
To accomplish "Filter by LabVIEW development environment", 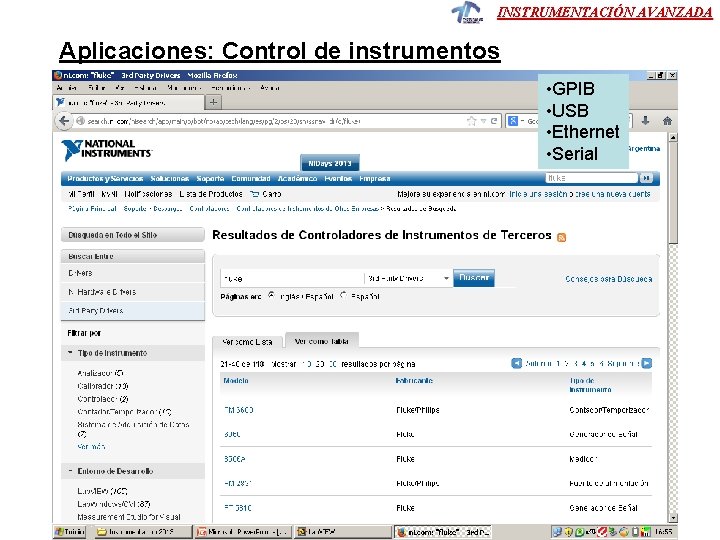I will [x=102, y=491].
